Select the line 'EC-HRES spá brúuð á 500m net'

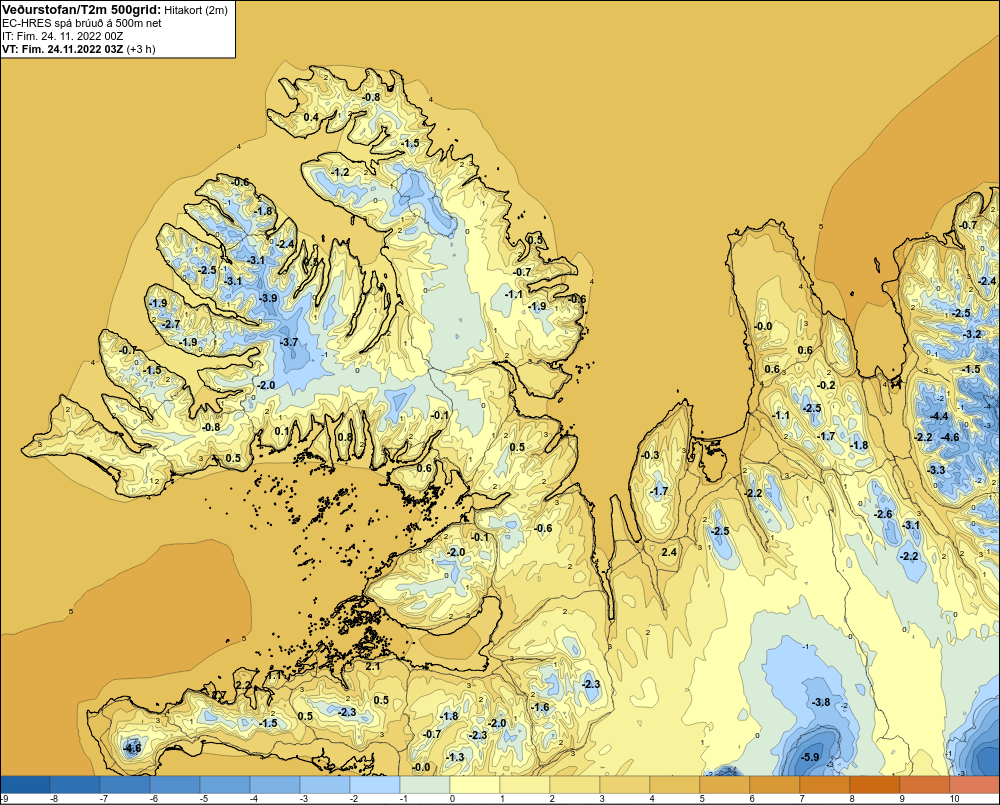click(82, 23)
